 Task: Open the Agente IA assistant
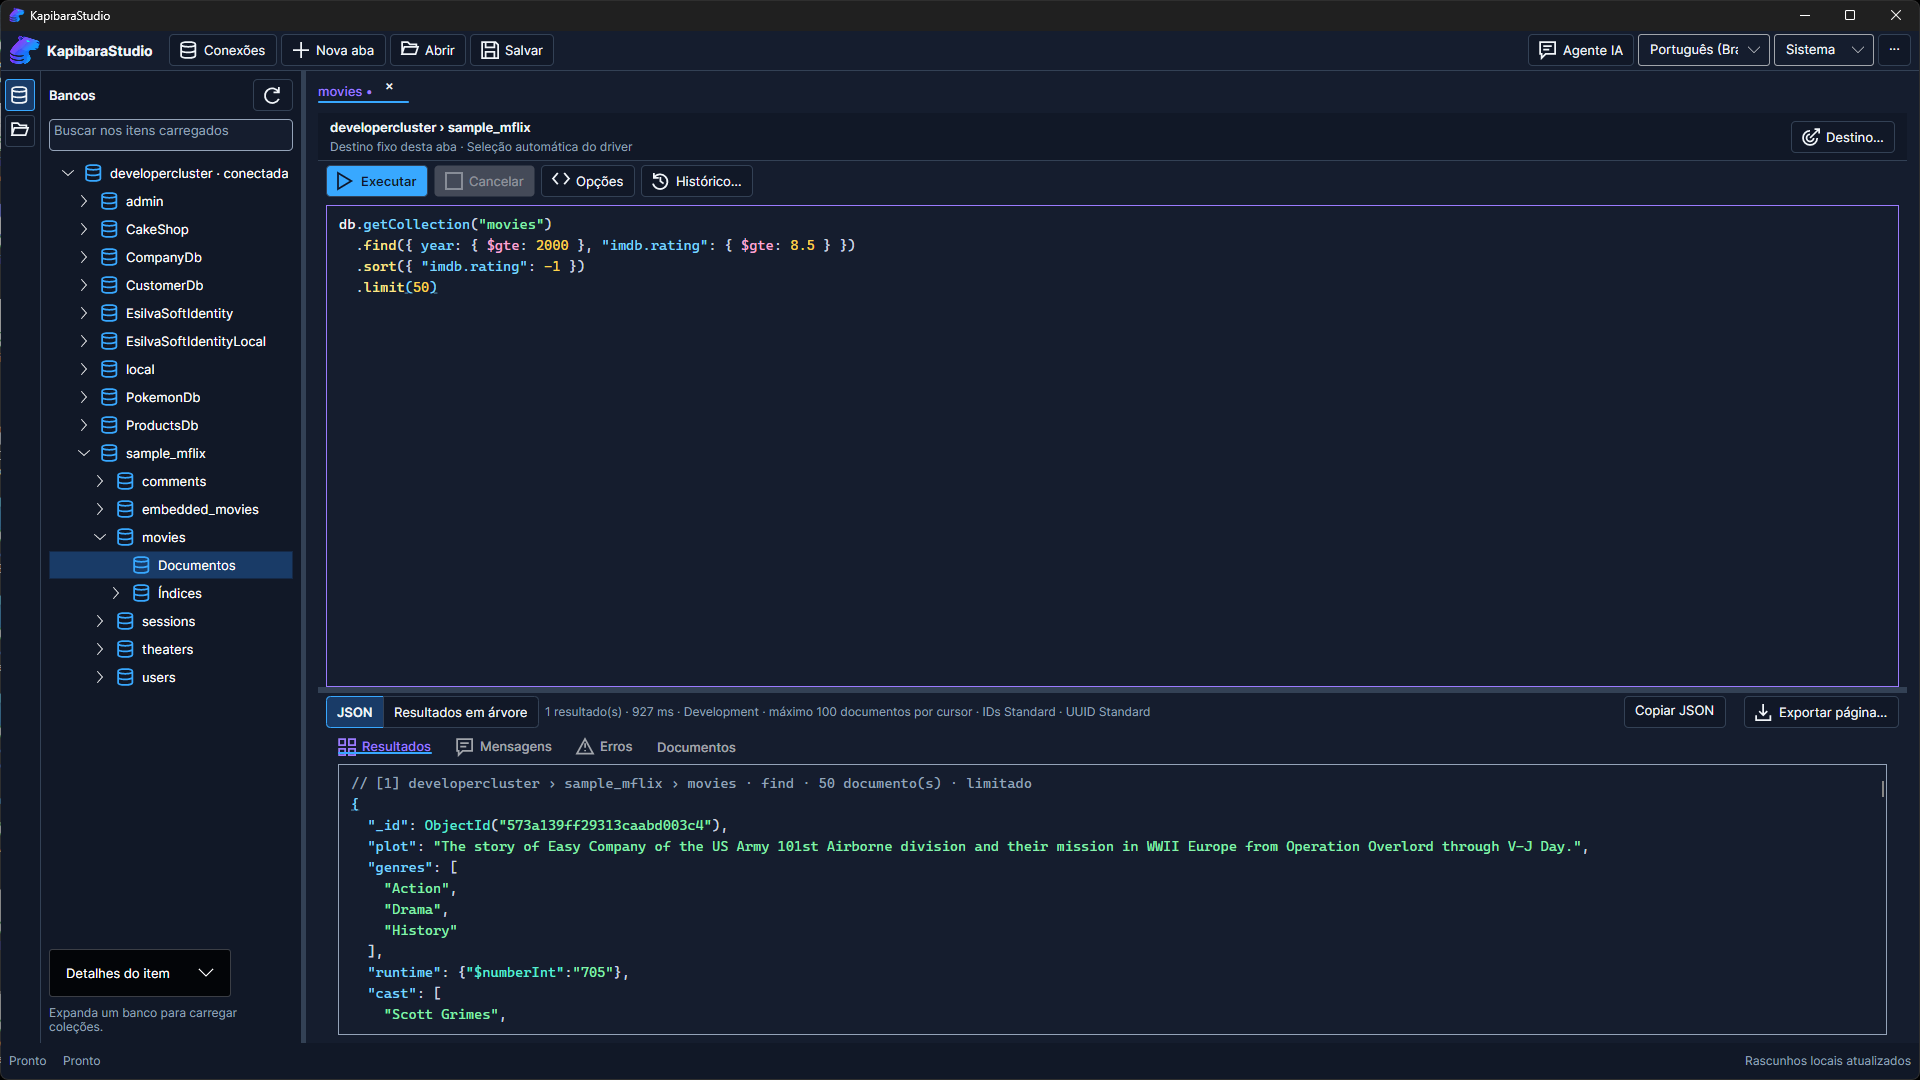[1580, 50]
